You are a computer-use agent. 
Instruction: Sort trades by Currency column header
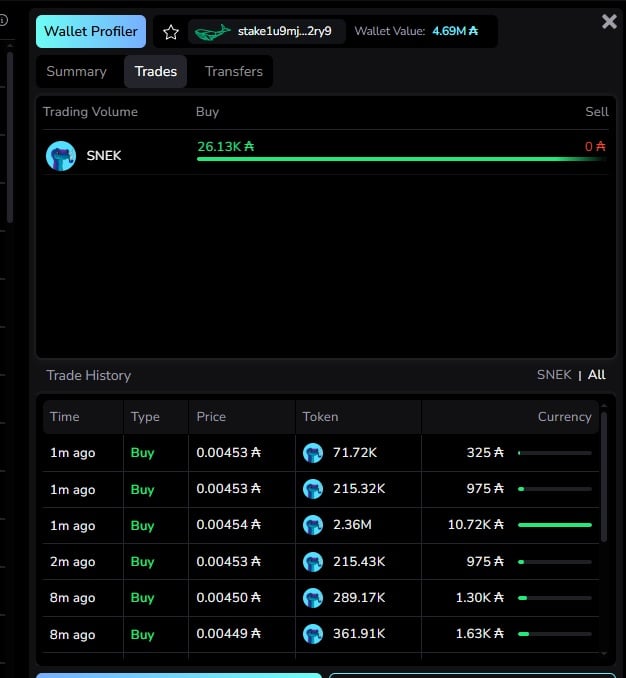tap(564, 417)
